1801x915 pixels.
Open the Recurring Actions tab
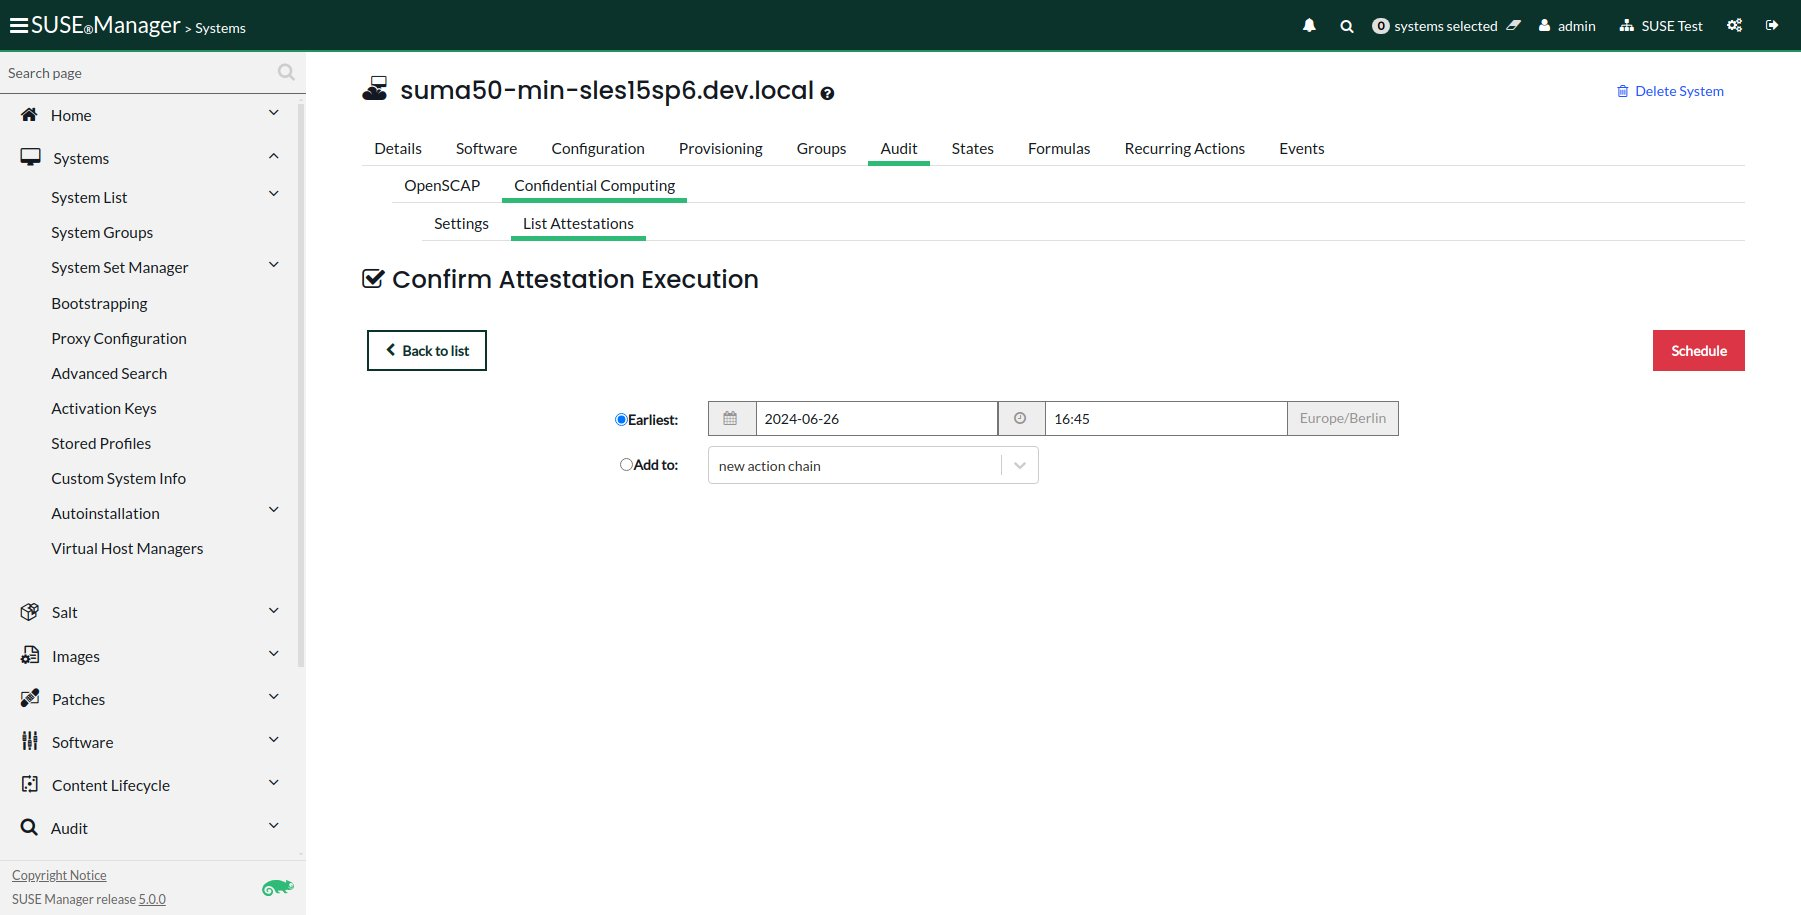coord(1184,149)
